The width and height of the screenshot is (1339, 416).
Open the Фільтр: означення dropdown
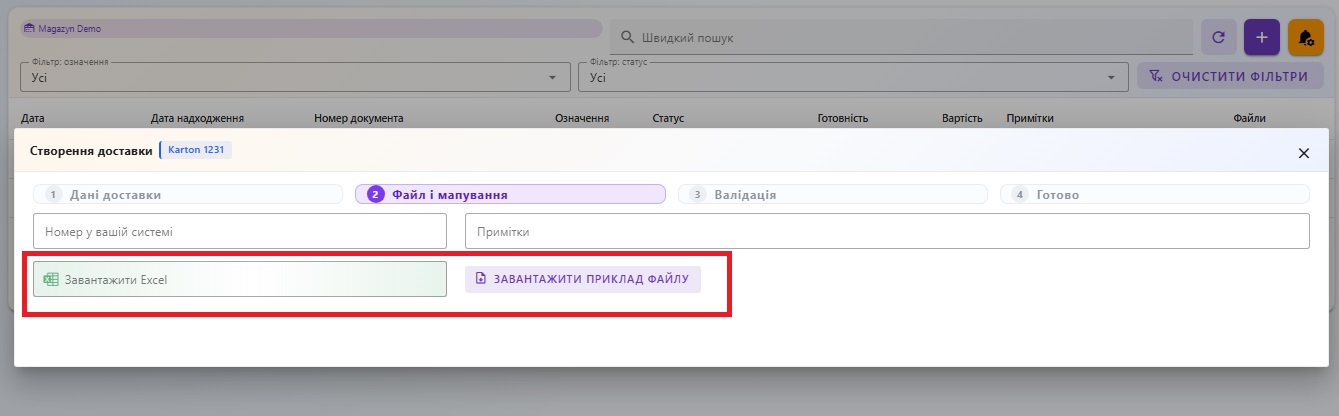(x=294, y=77)
